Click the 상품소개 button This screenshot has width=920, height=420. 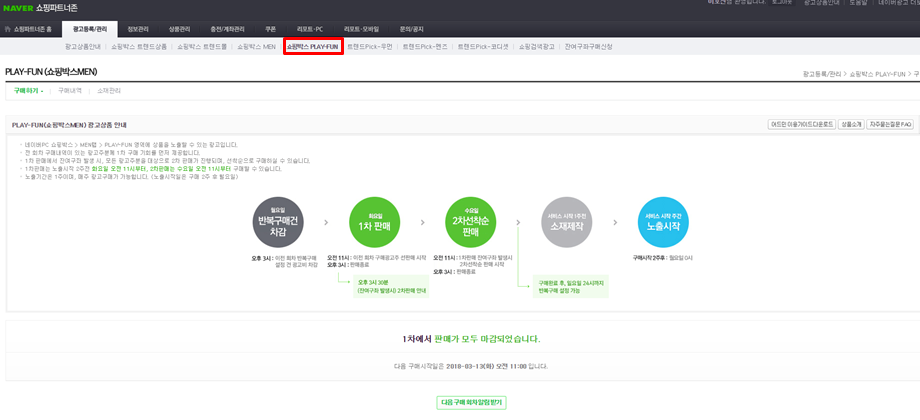pyautogui.click(x=851, y=125)
